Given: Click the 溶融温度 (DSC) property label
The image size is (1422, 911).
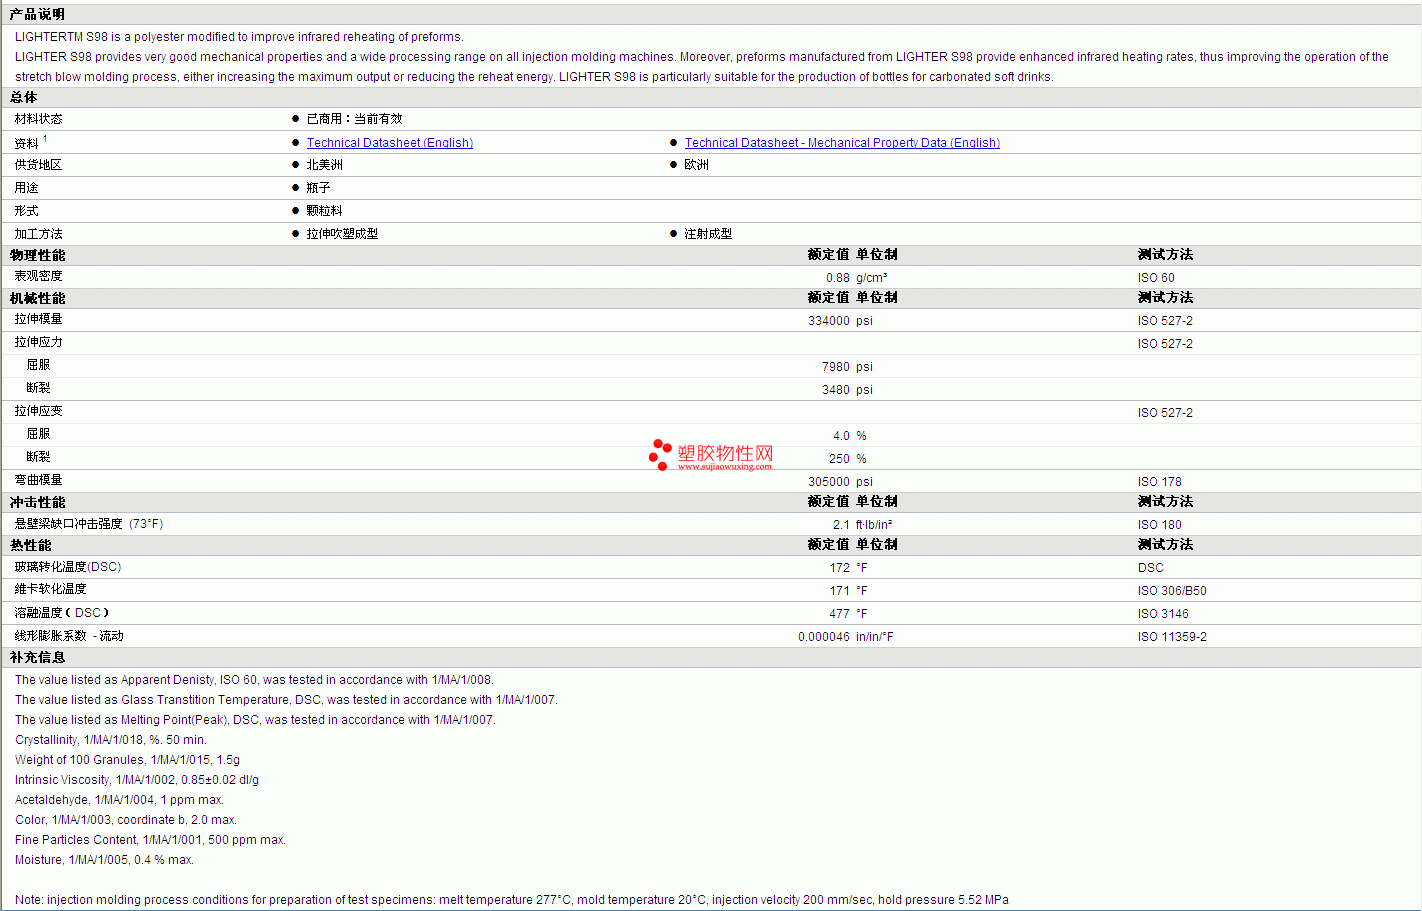Looking at the screenshot, I should coord(62,613).
